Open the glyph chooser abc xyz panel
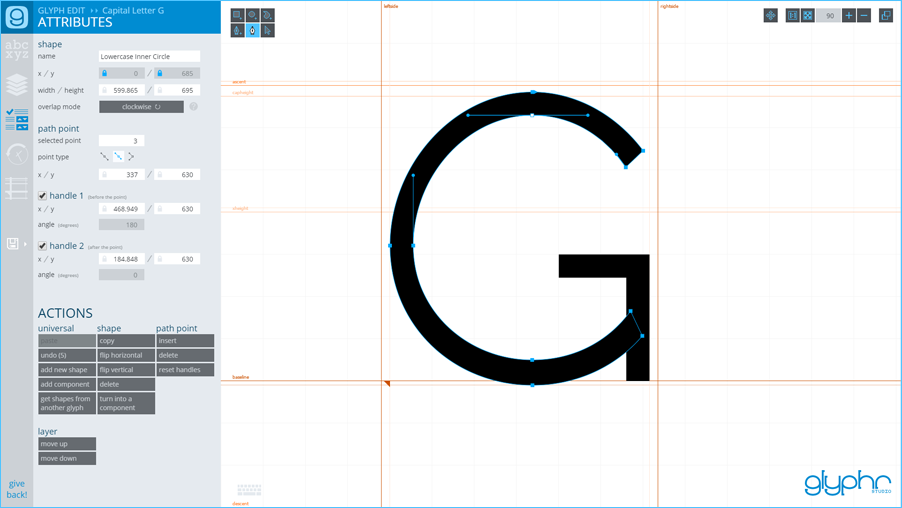The width and height of the screenshot is (902, 508). (x=17, y=49)
